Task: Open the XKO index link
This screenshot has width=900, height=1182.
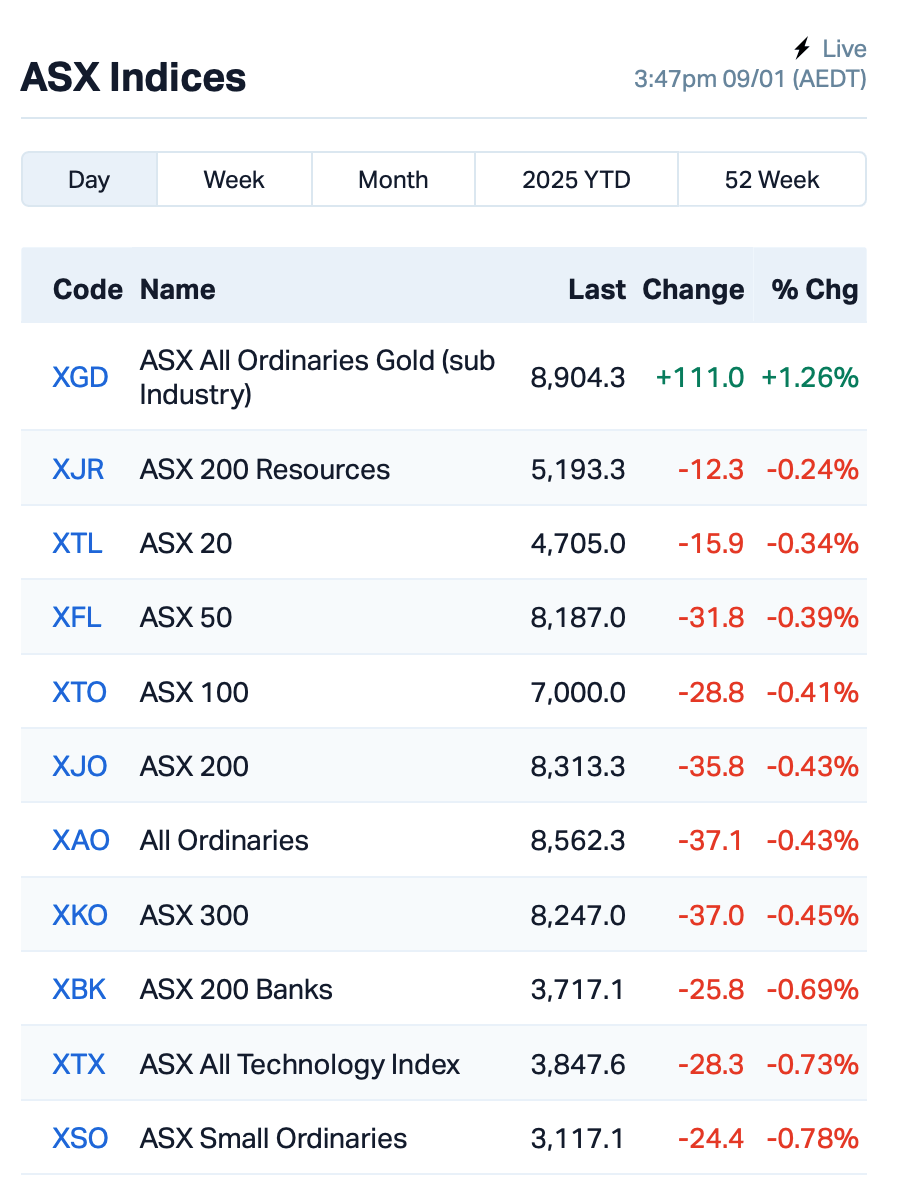Action: [80, 915]
